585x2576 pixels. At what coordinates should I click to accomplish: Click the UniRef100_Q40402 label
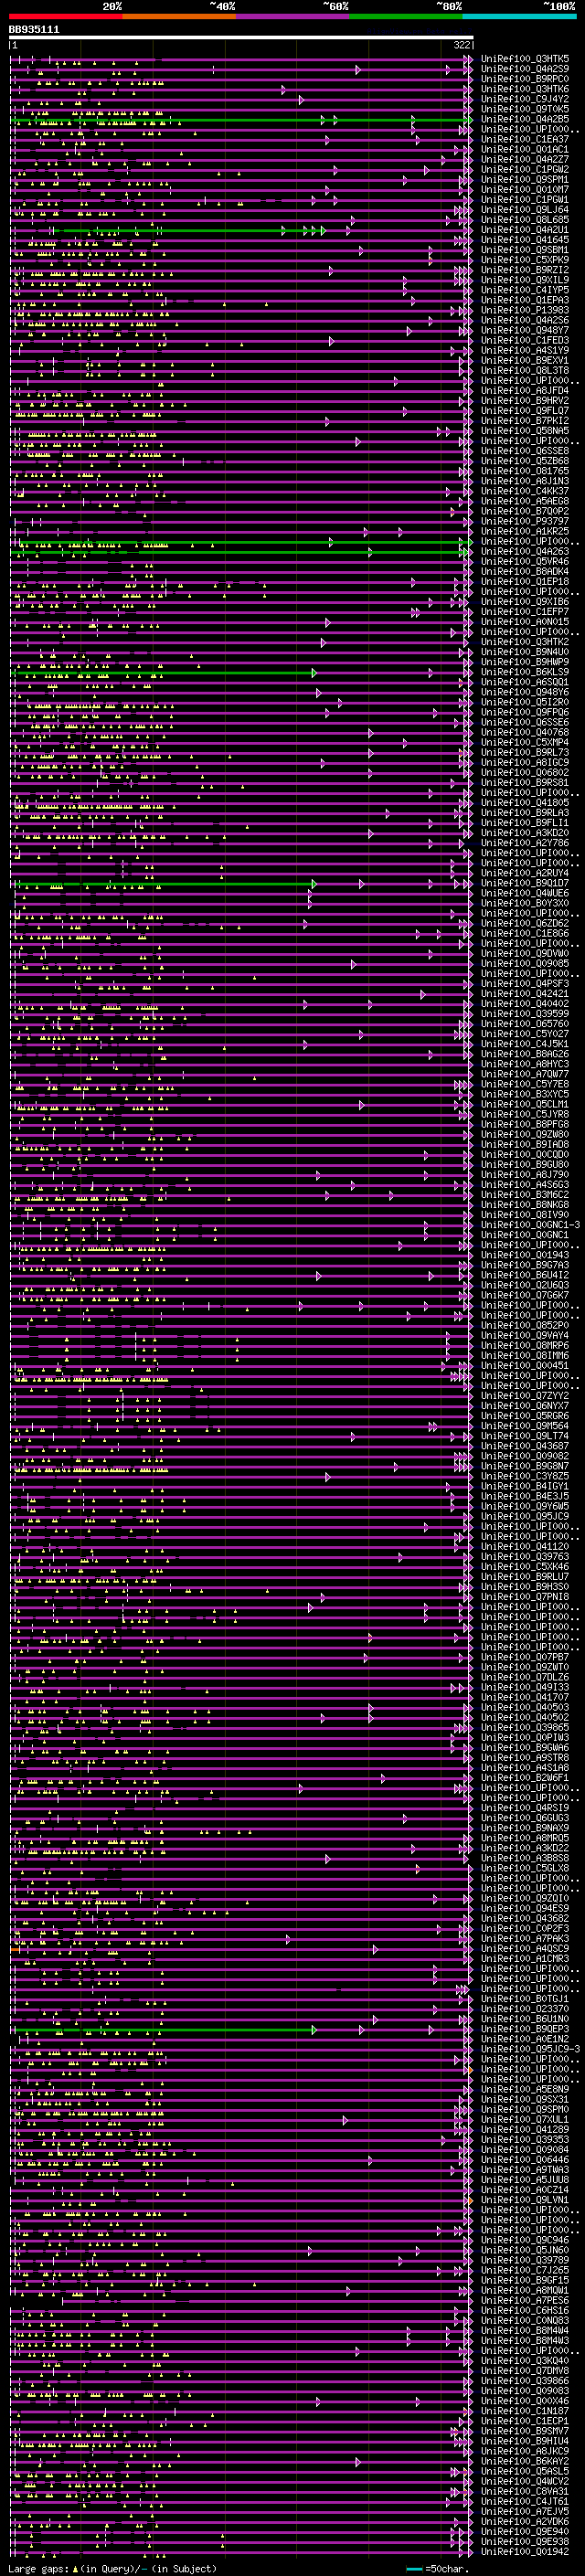tap(525, 1004)
